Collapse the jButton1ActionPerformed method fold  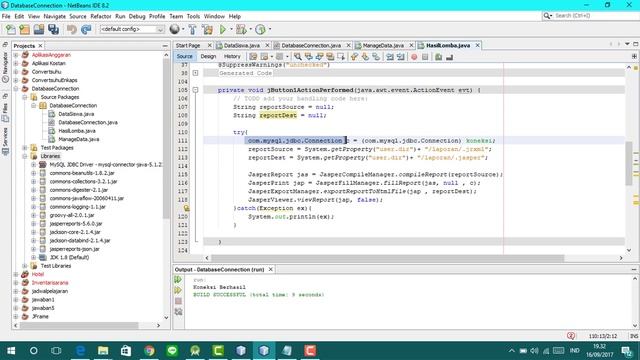[196, 90]
